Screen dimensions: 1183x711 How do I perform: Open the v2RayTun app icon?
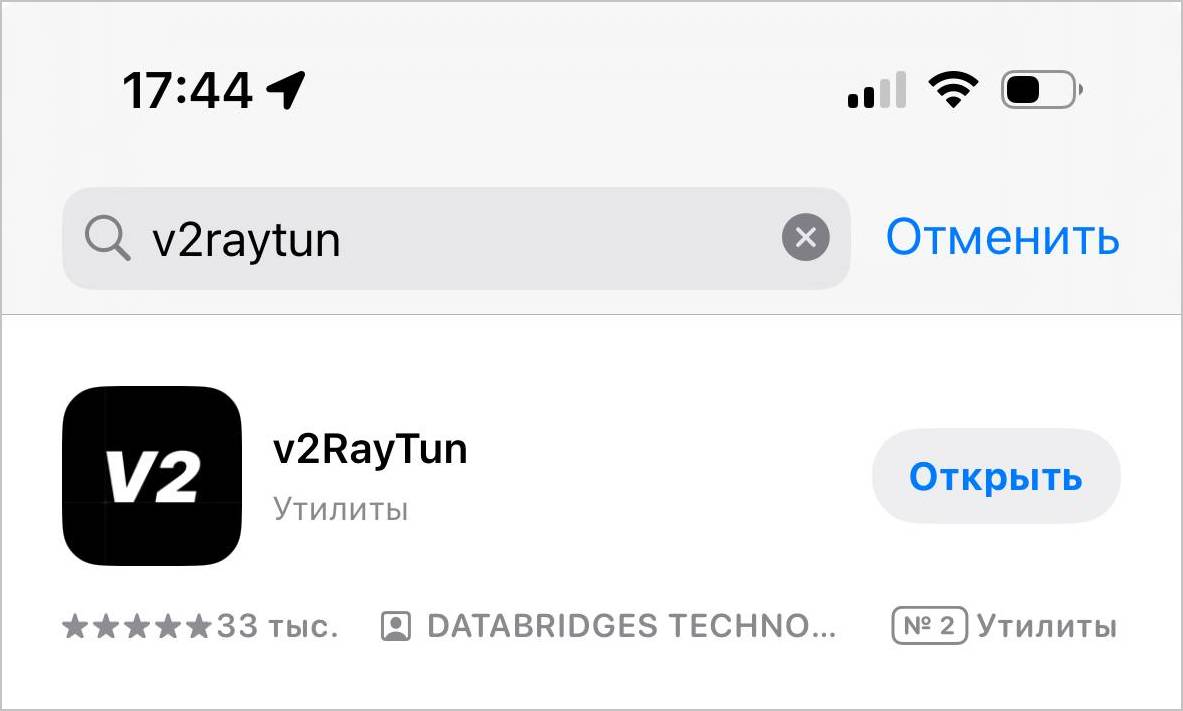coord(152,476)
